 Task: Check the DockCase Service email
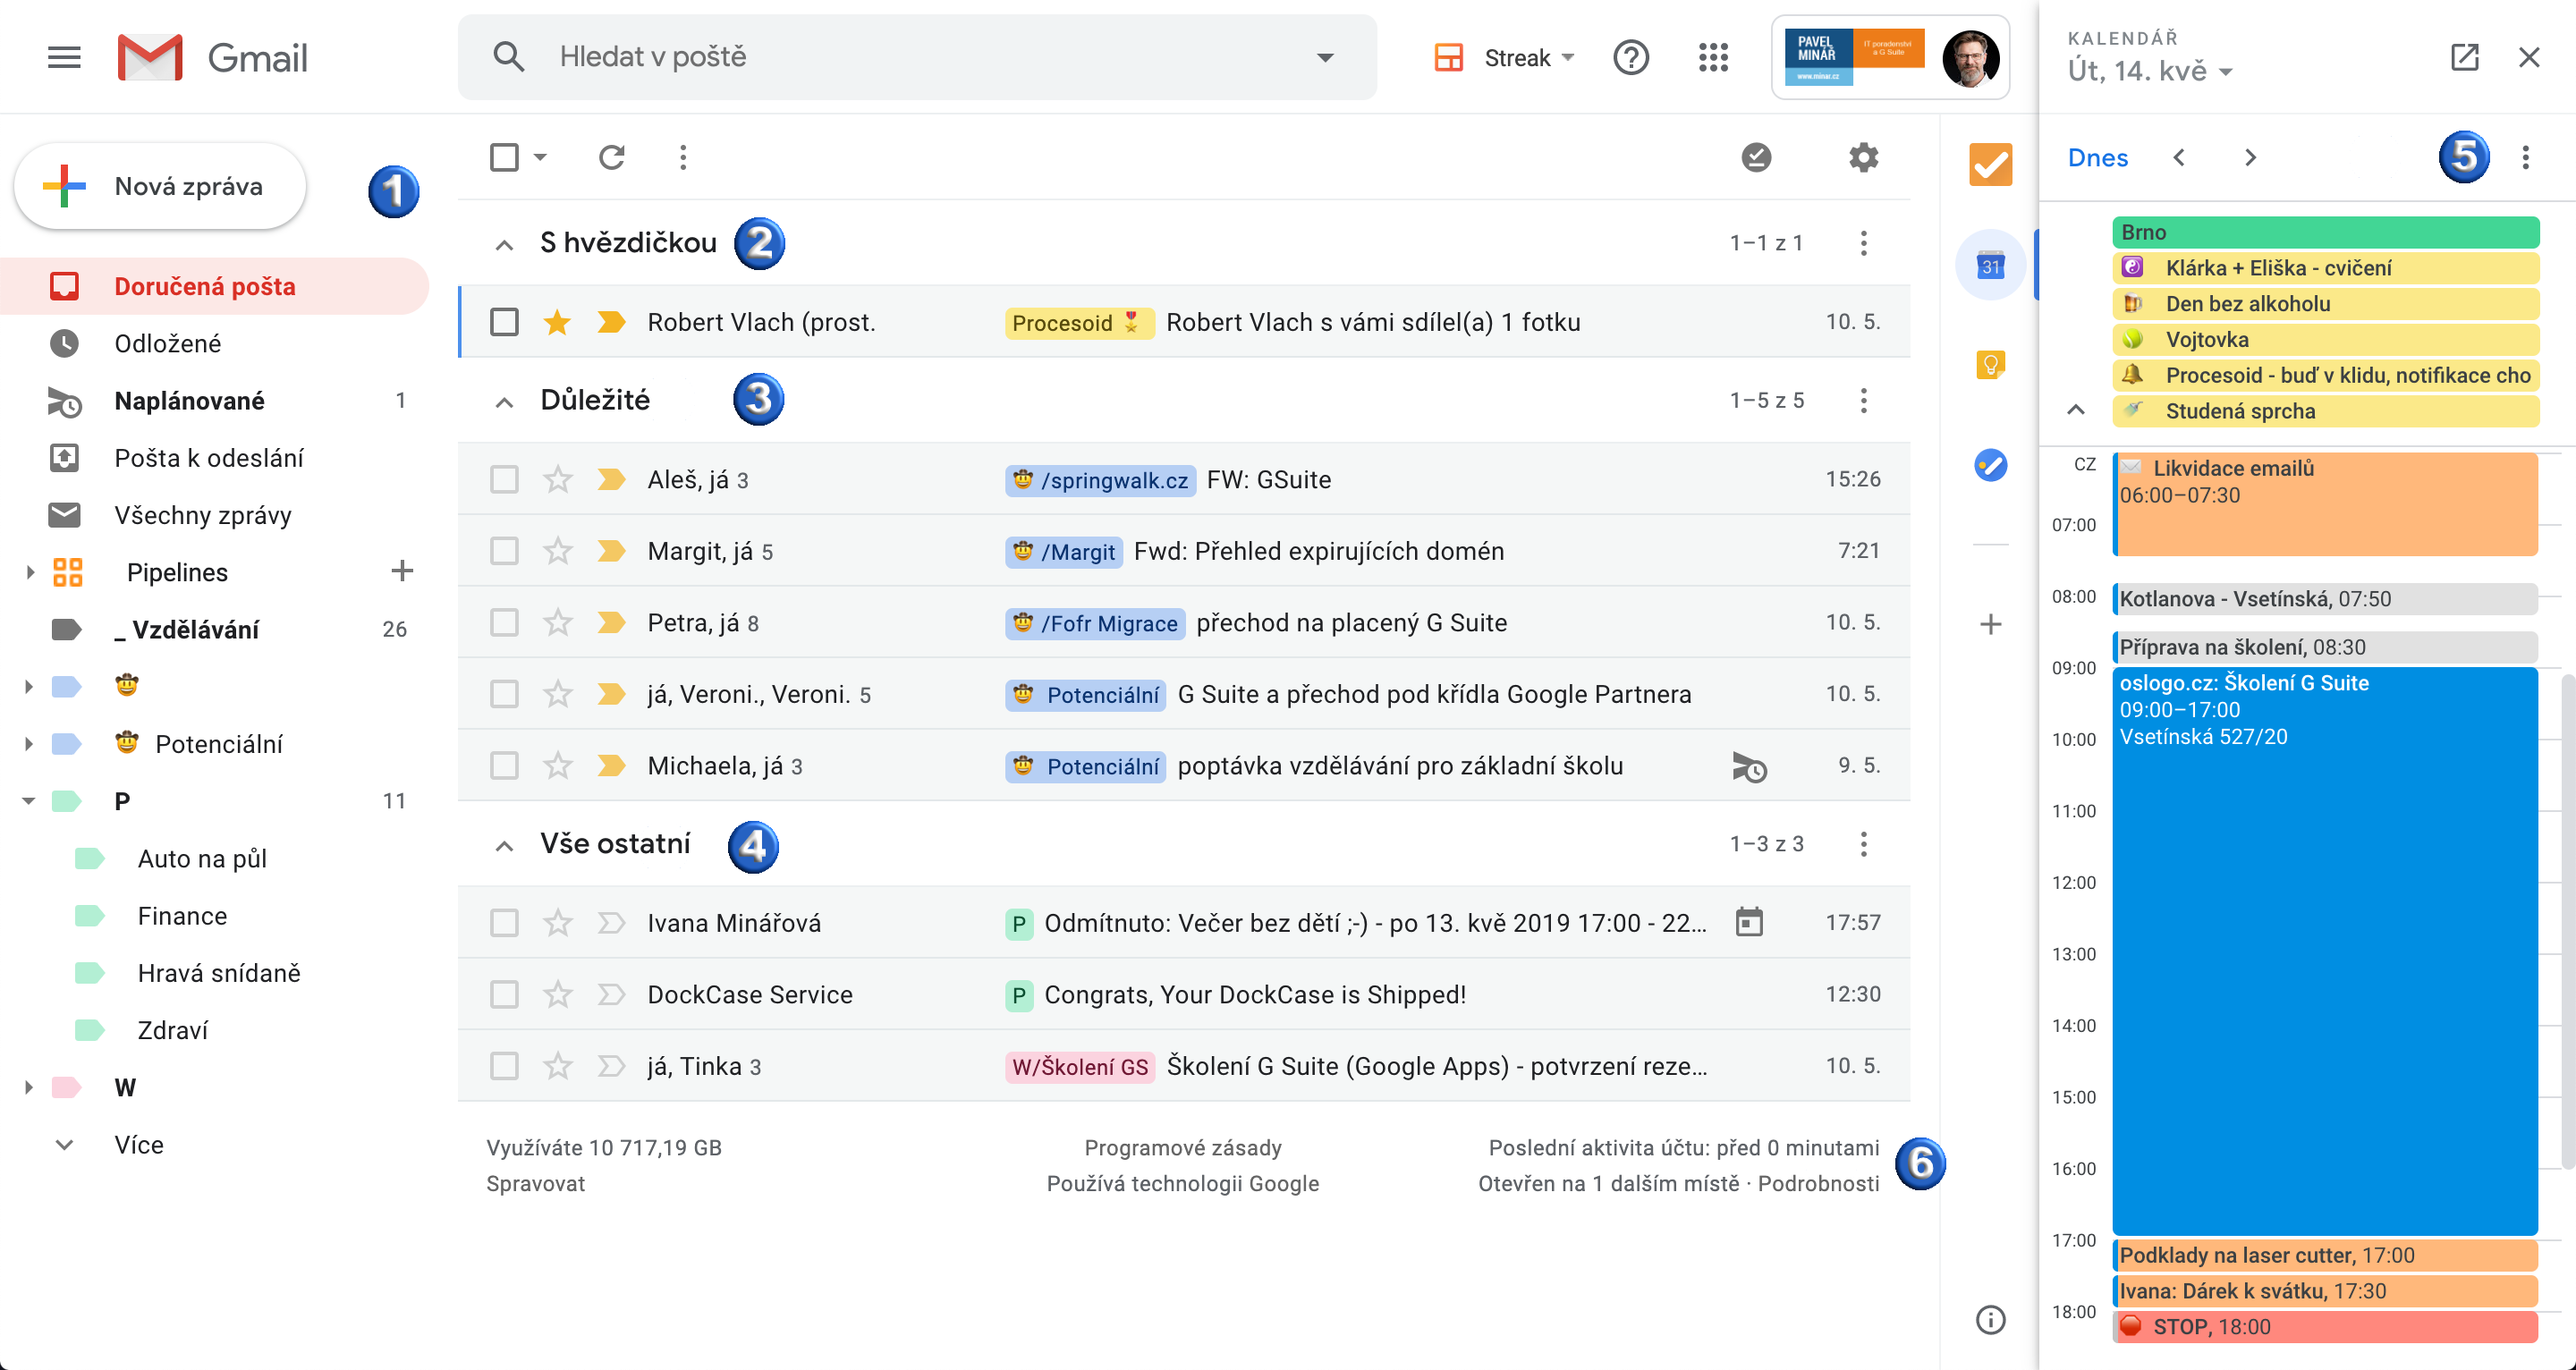(504, 994)
